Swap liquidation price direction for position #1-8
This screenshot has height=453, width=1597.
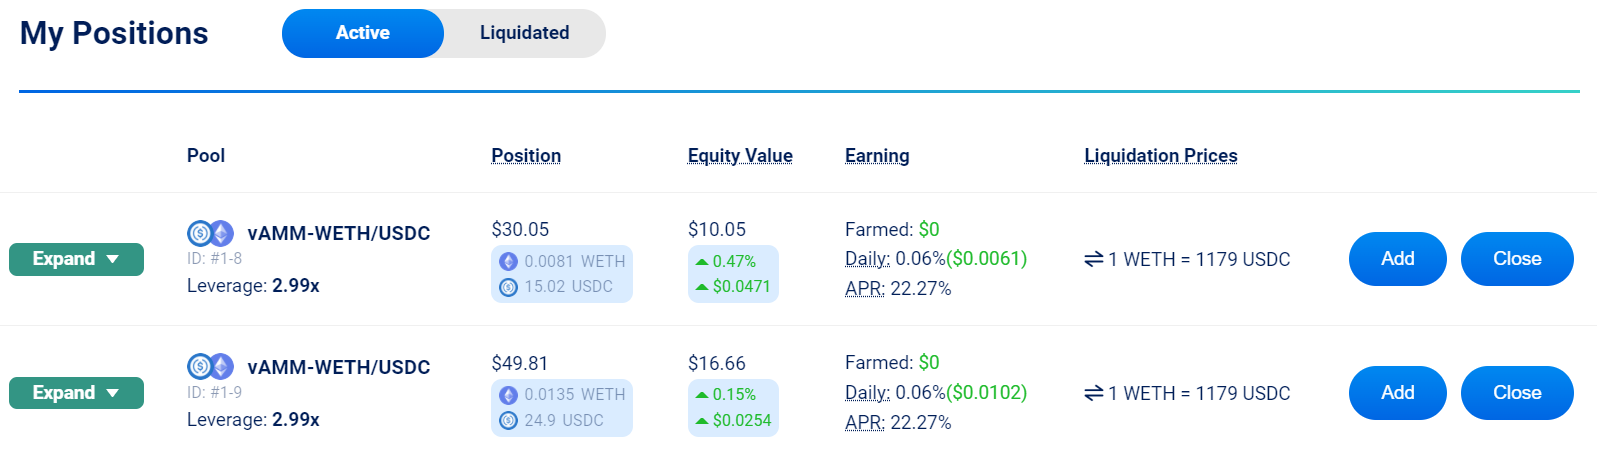point(1094,259)
